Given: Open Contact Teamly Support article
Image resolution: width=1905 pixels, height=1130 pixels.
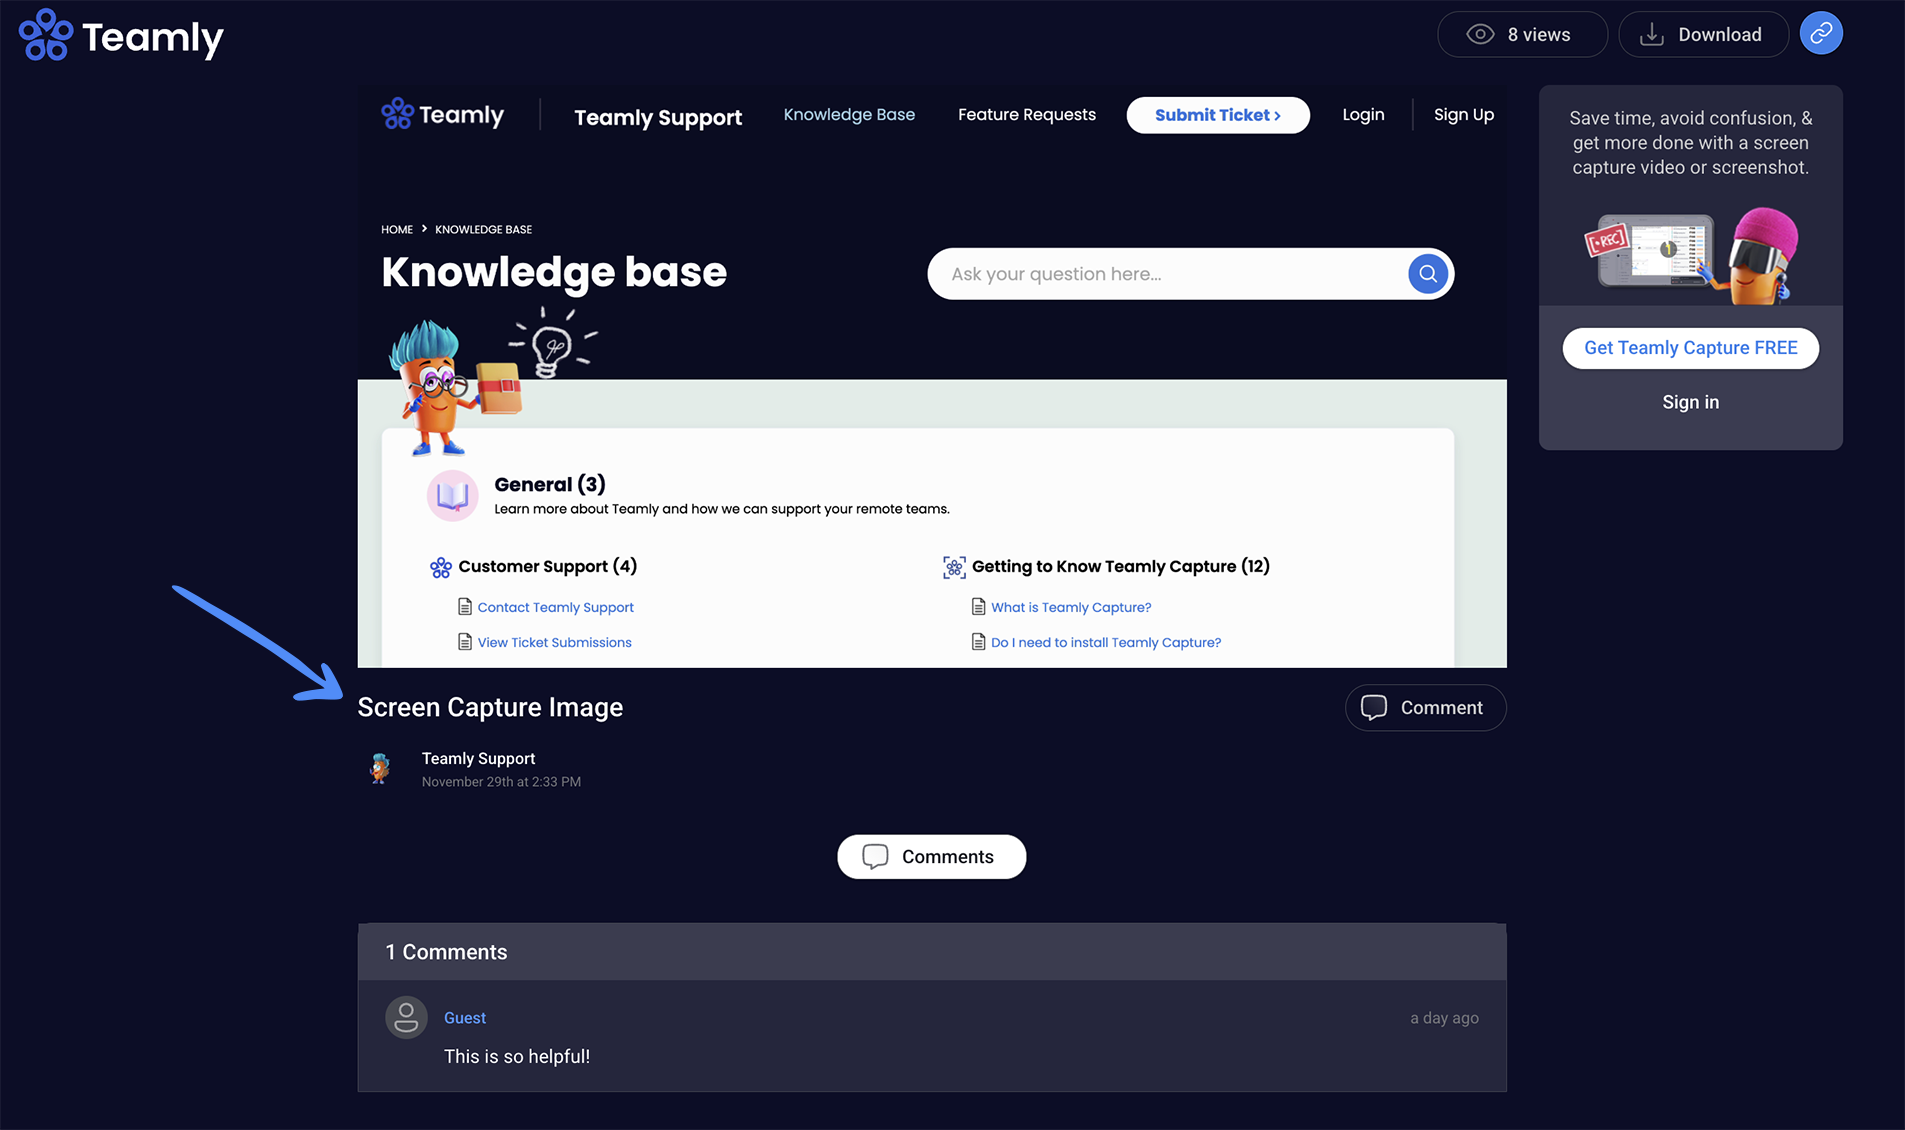Looking at the screenshot, I should (x=555, y=607).
